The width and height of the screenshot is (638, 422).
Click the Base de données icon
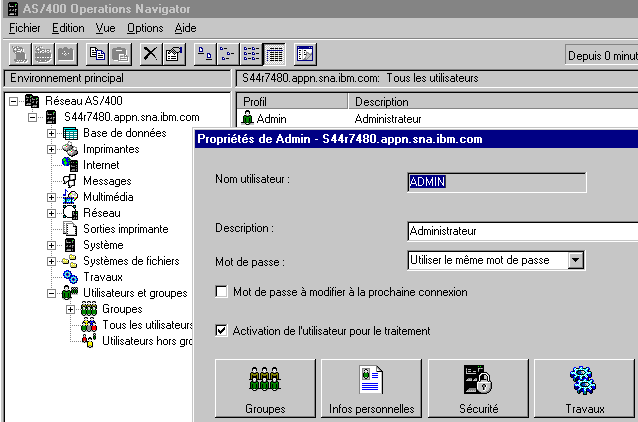(70, 133)
